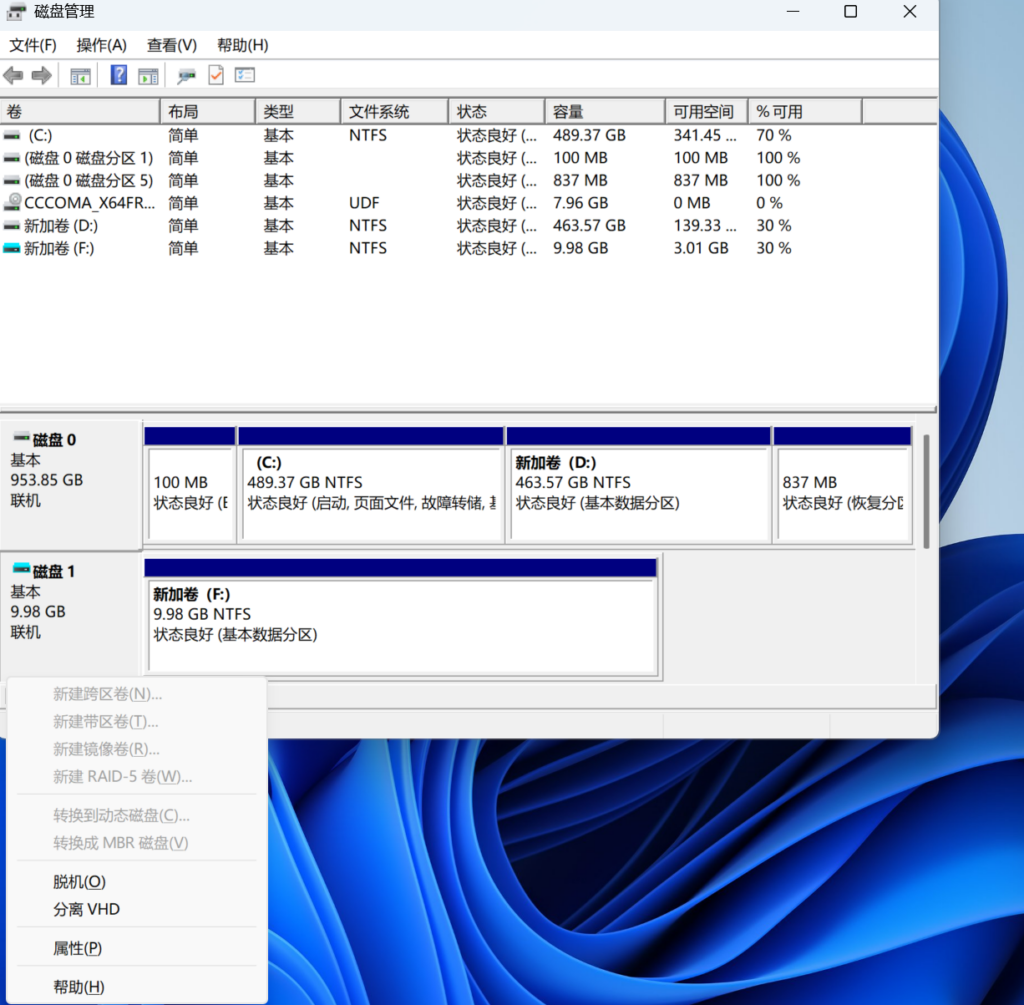This screenshot has width=1024, height=1005.
Task: Open the 查看(V) menu
Action: point(171,45)
